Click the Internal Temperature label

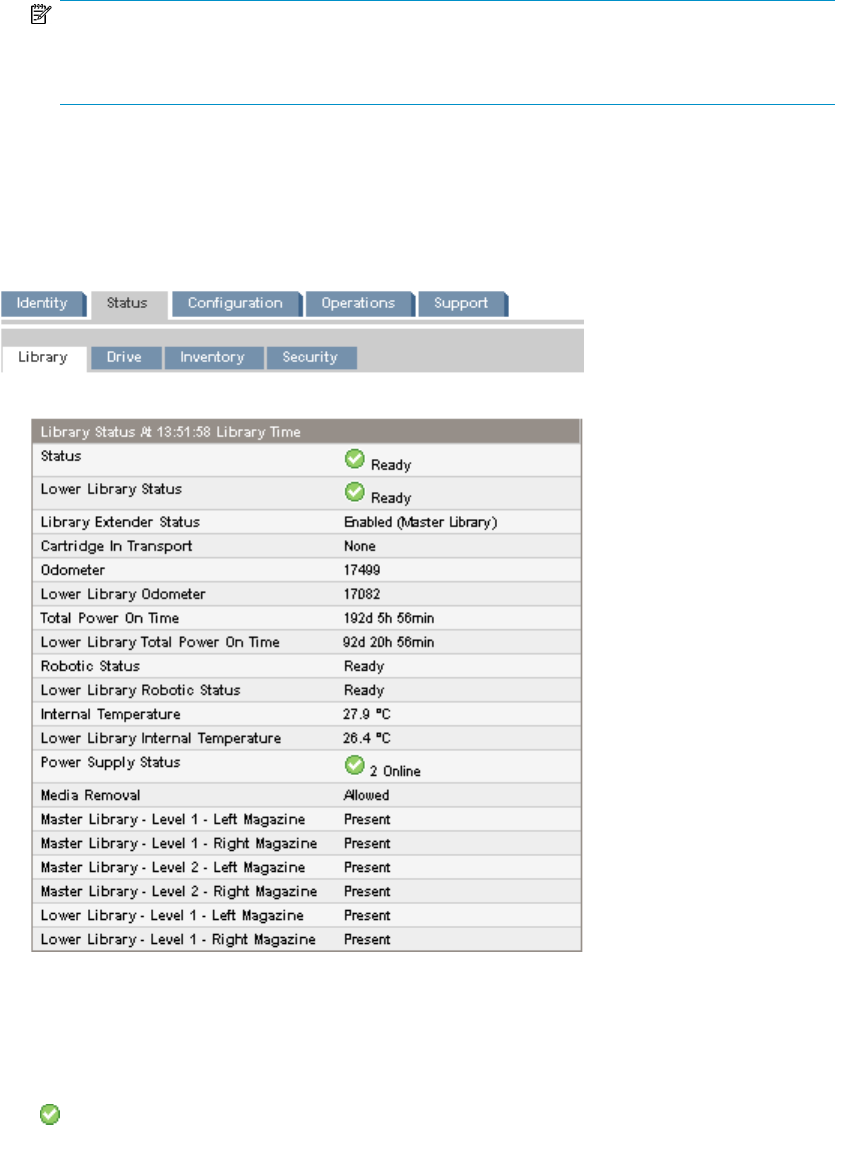coord(110,715)
